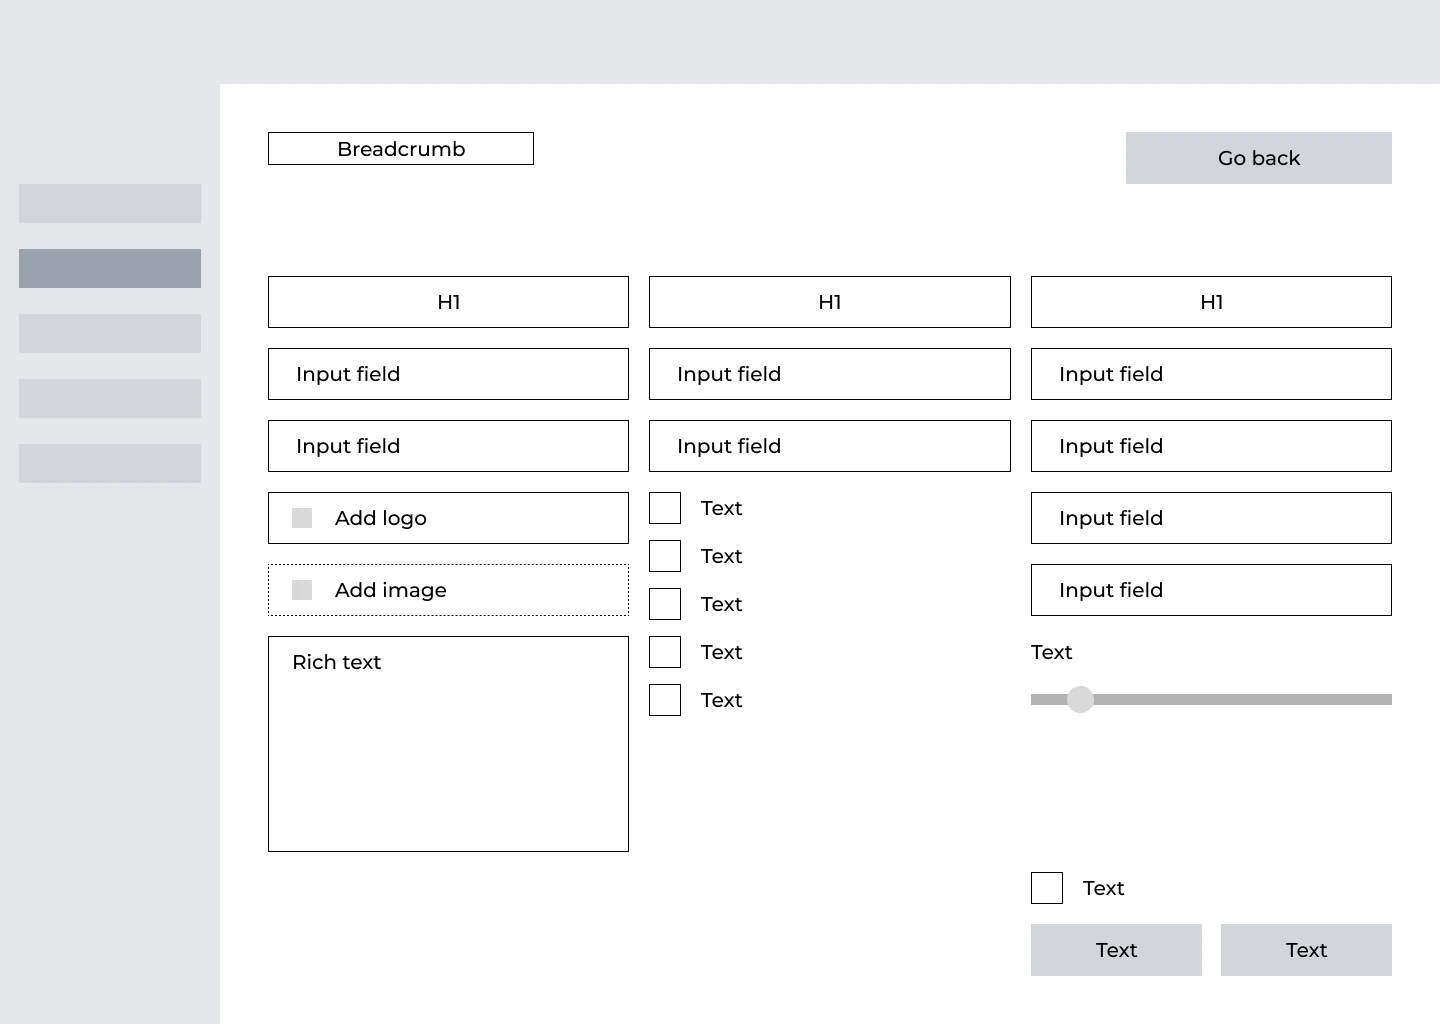Select the highlighted dark sidebar item
The height and width of the screenshot is (1024, 1440).
click(110, 268)
